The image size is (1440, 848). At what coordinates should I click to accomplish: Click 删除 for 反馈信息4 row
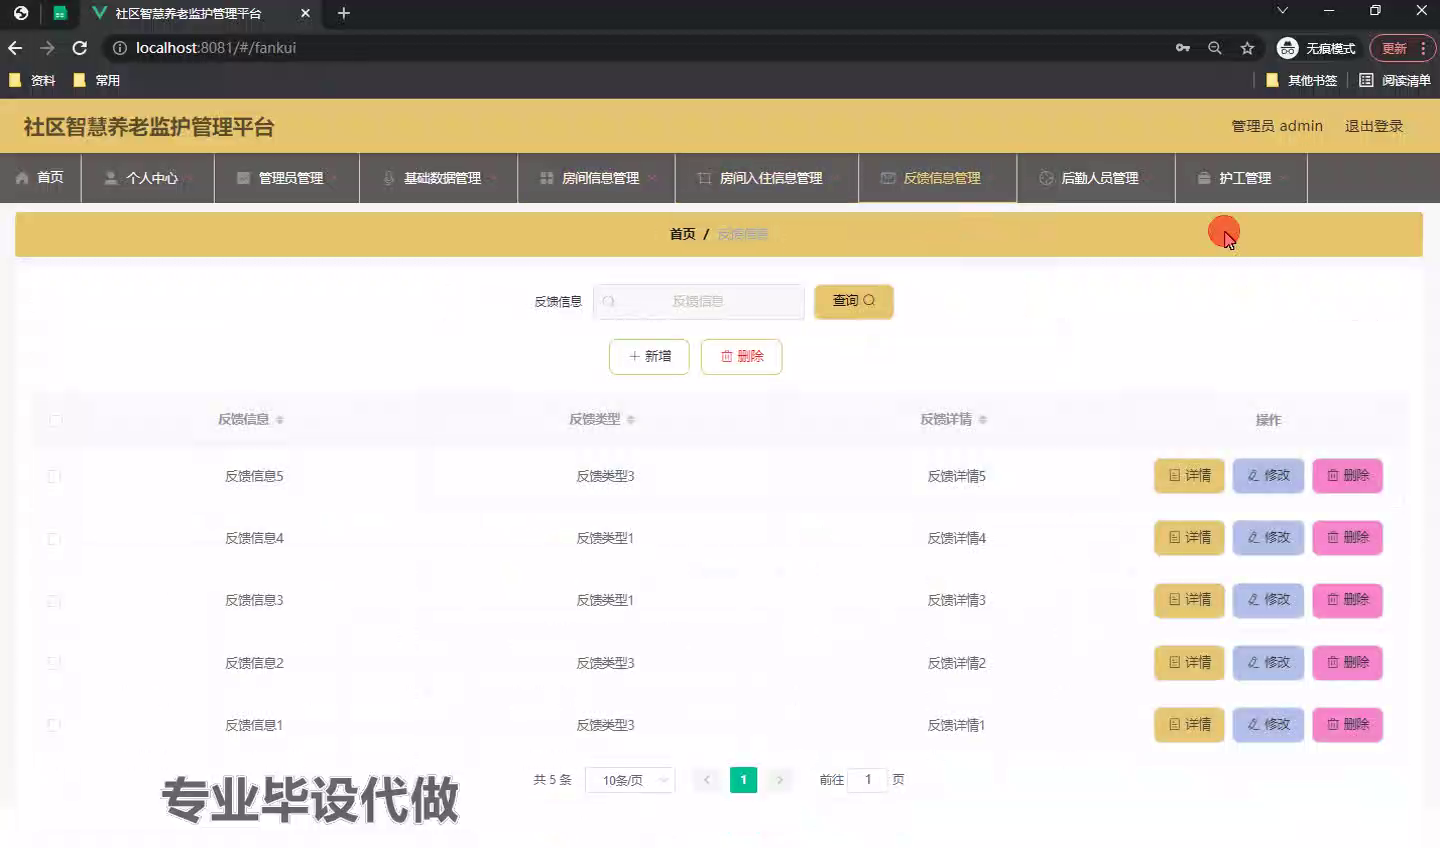click(x=1347, y=538)
